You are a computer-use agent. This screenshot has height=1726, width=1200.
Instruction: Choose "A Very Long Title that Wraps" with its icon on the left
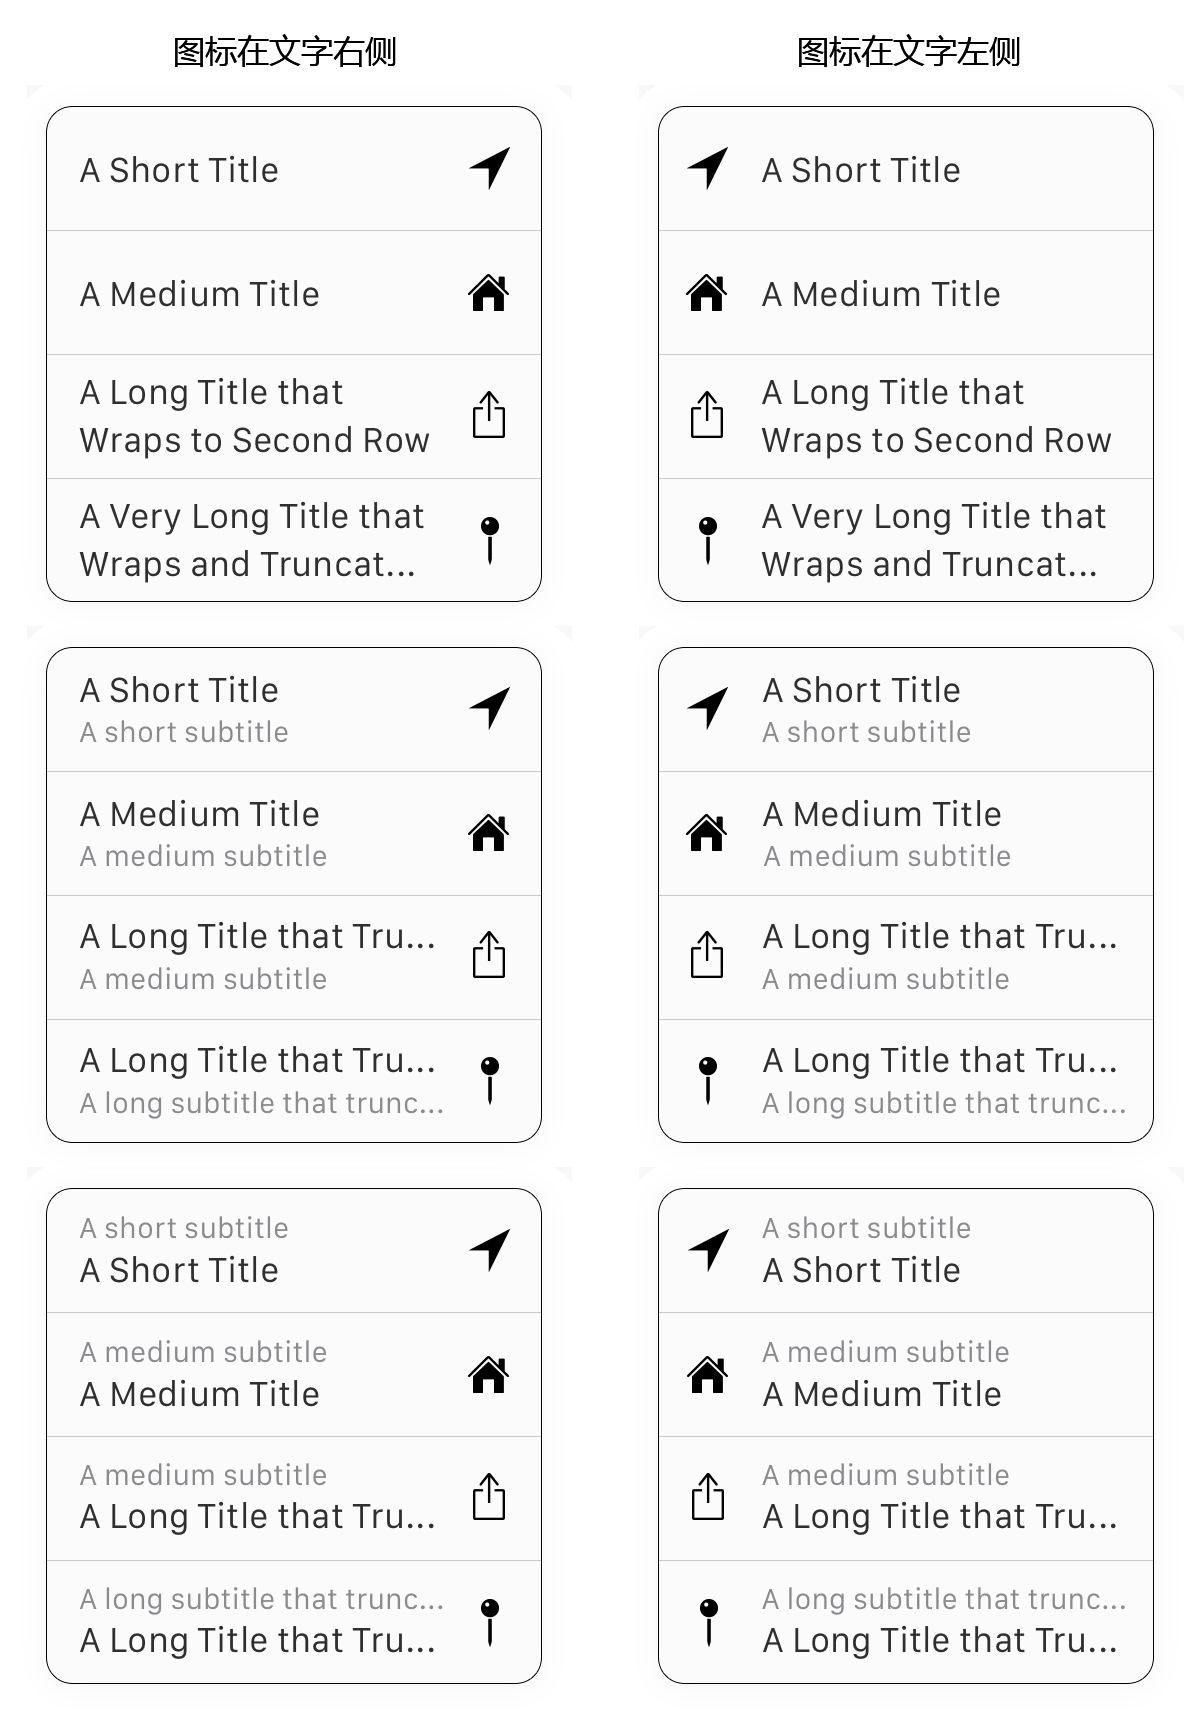[x=906, y=540]
